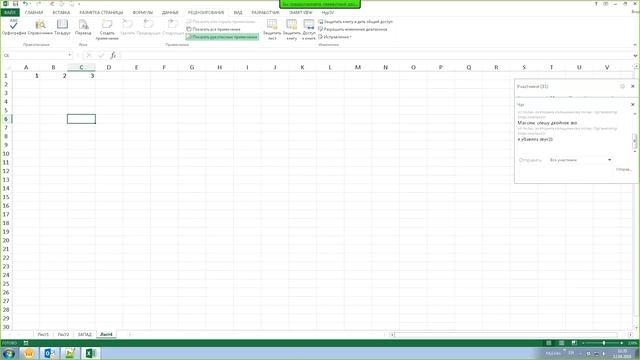The image size is (640, 360).
Task: Collapse the ribbon with the arrow
Action: click(x=635, y=44)
